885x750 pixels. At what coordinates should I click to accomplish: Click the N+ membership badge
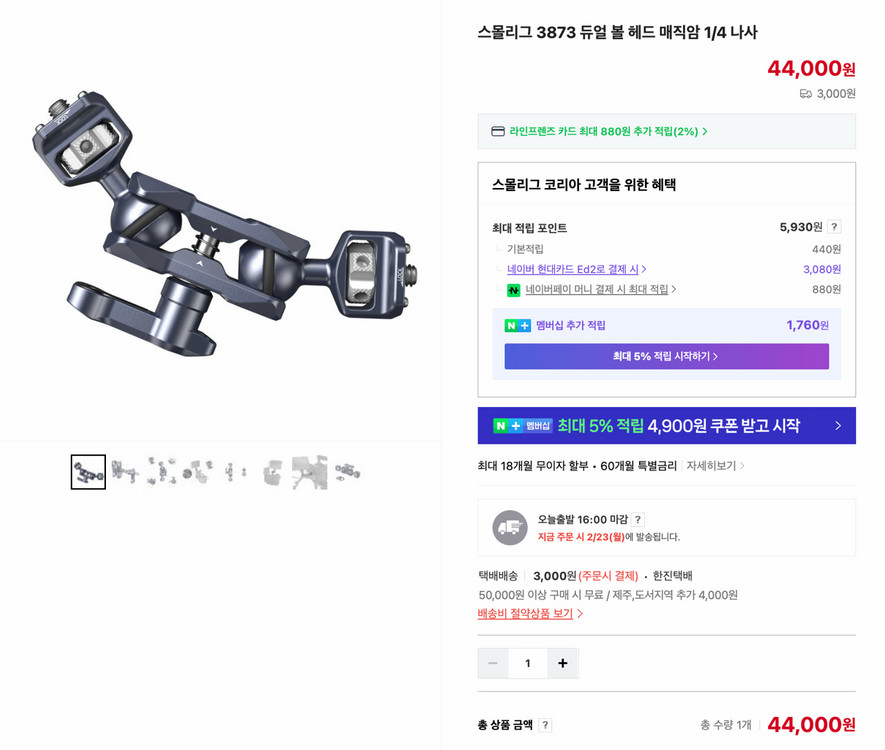point(519,326)
